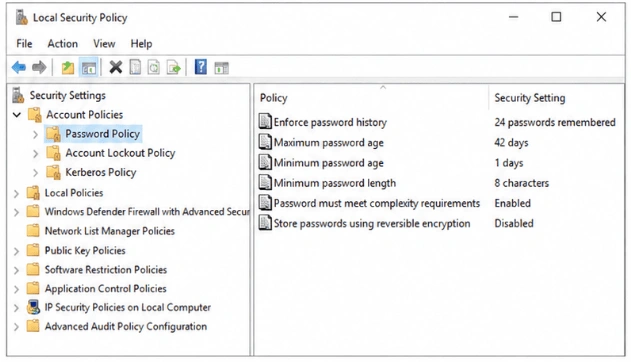Expand Advanced Audit Policy Configuration chevron
Image resolution: width=631 pixels, height=362 pixels.
[16, 327]
